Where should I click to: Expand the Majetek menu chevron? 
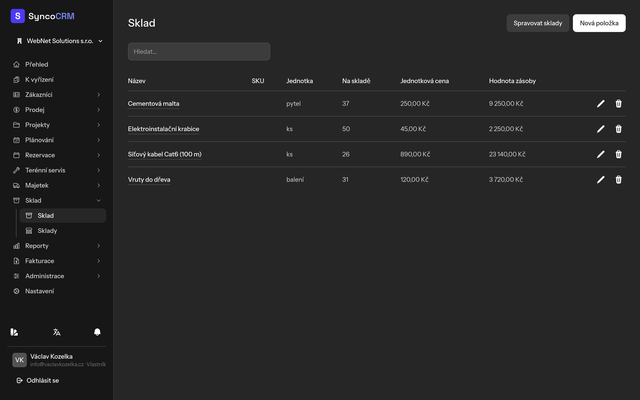pos(98,185)
